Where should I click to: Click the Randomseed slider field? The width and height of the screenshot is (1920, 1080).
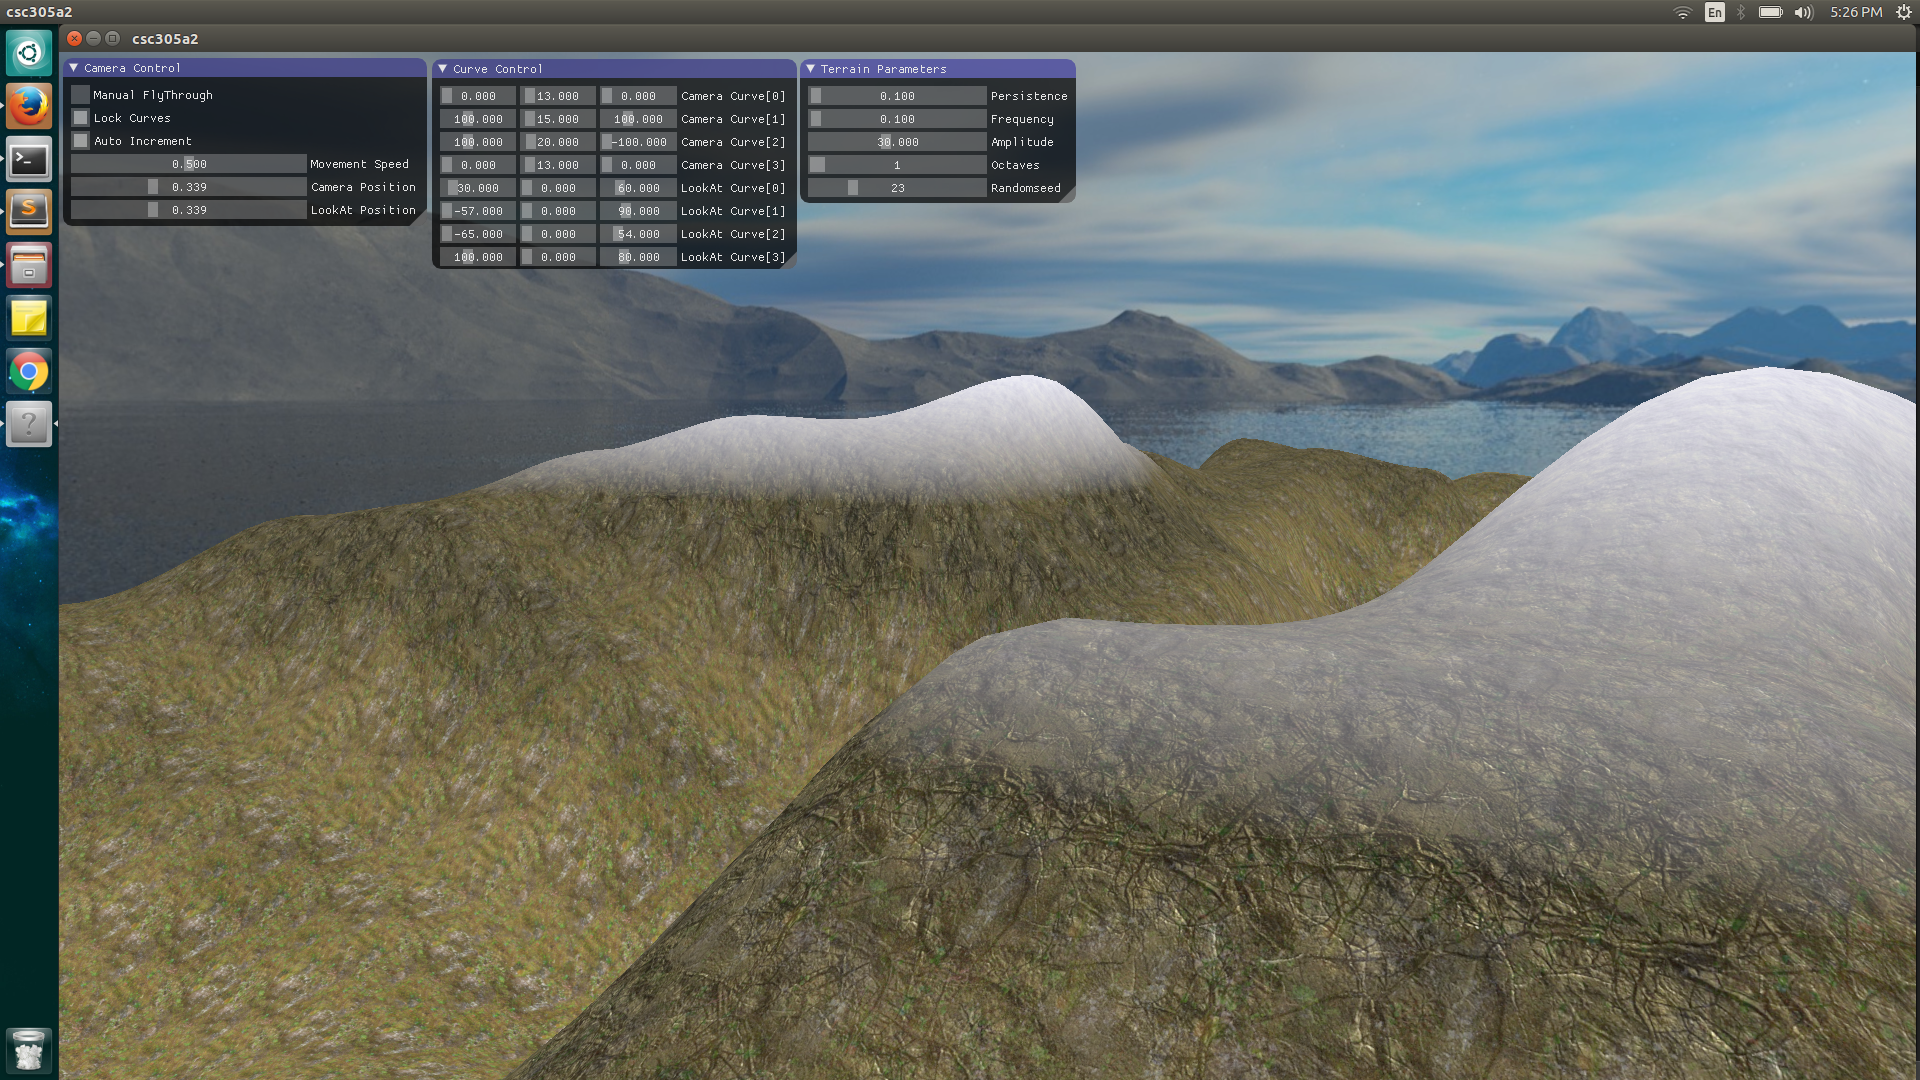pos(897,188)
